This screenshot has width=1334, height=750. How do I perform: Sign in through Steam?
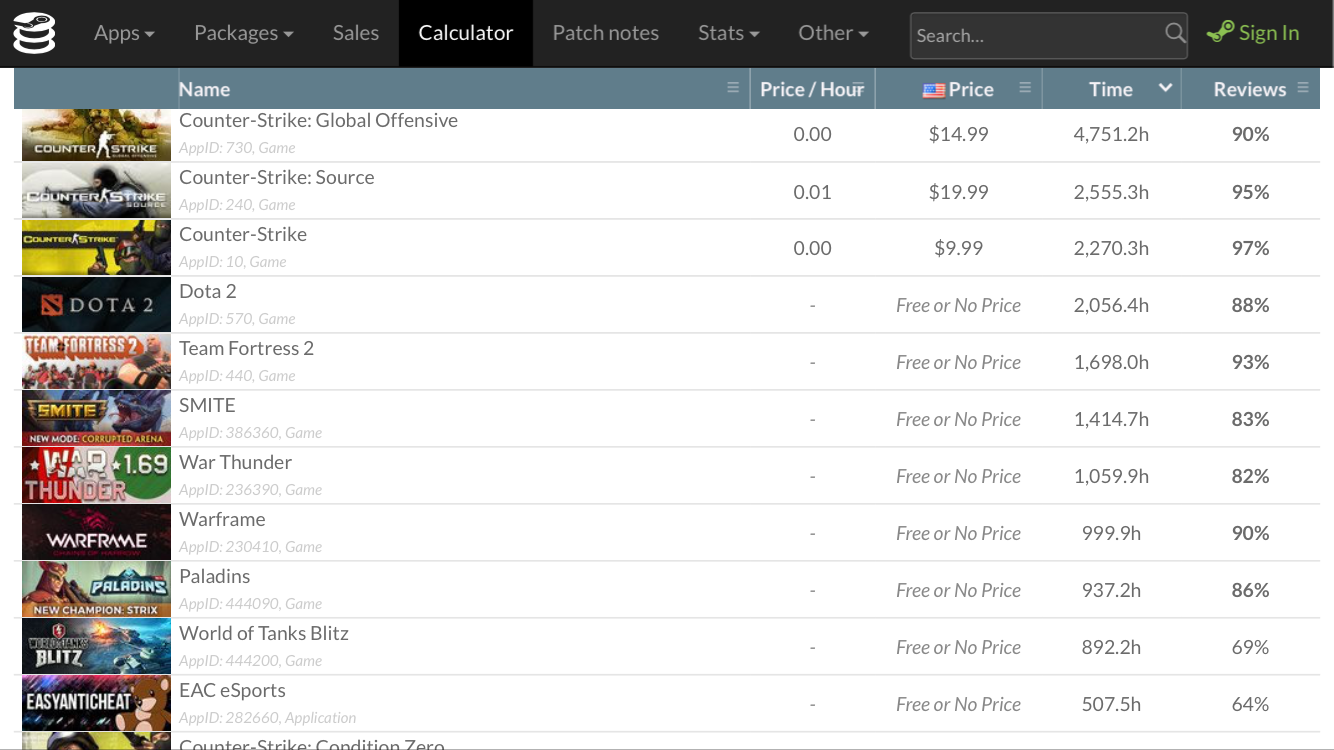(1253, 33)
